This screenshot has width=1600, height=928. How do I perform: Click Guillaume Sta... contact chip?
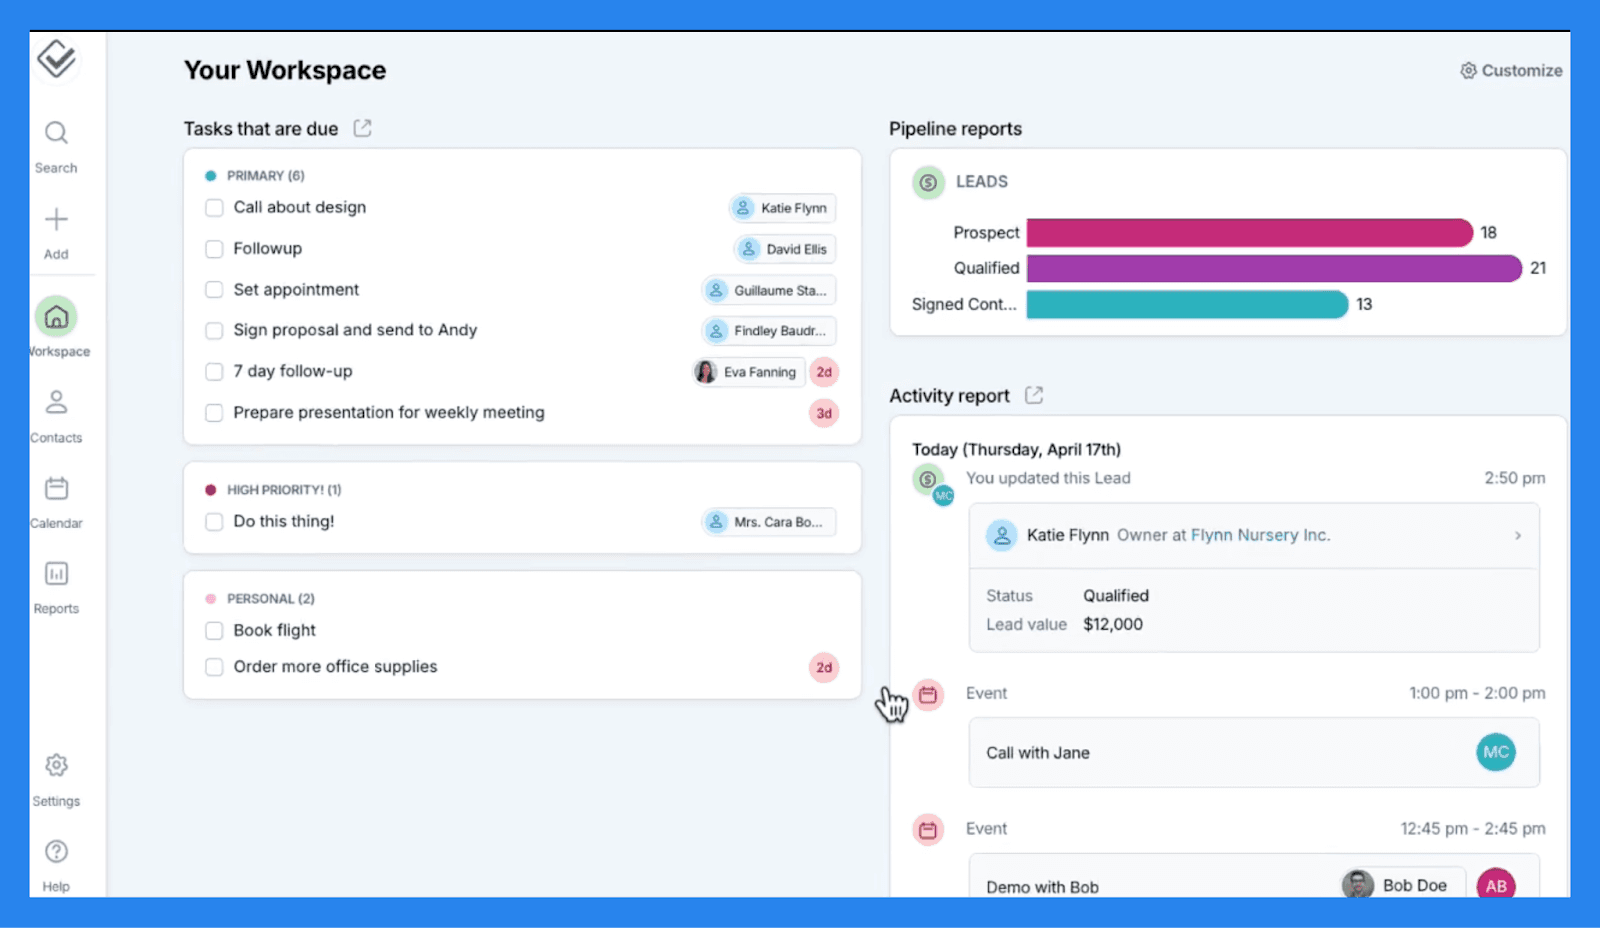click(769, 290)
